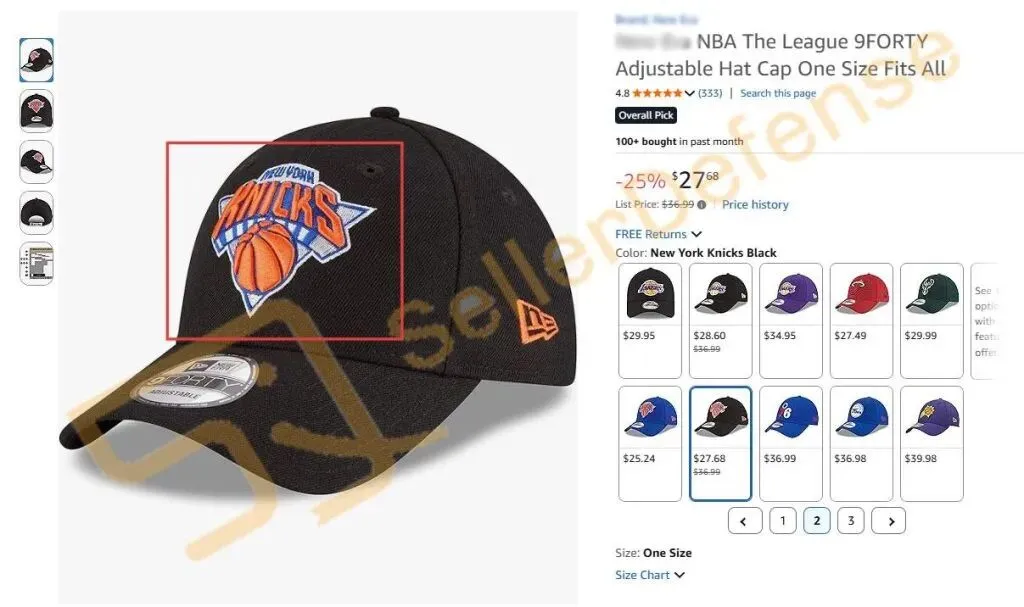Select color page 1

pyautogui.click(x=783, y=521)
